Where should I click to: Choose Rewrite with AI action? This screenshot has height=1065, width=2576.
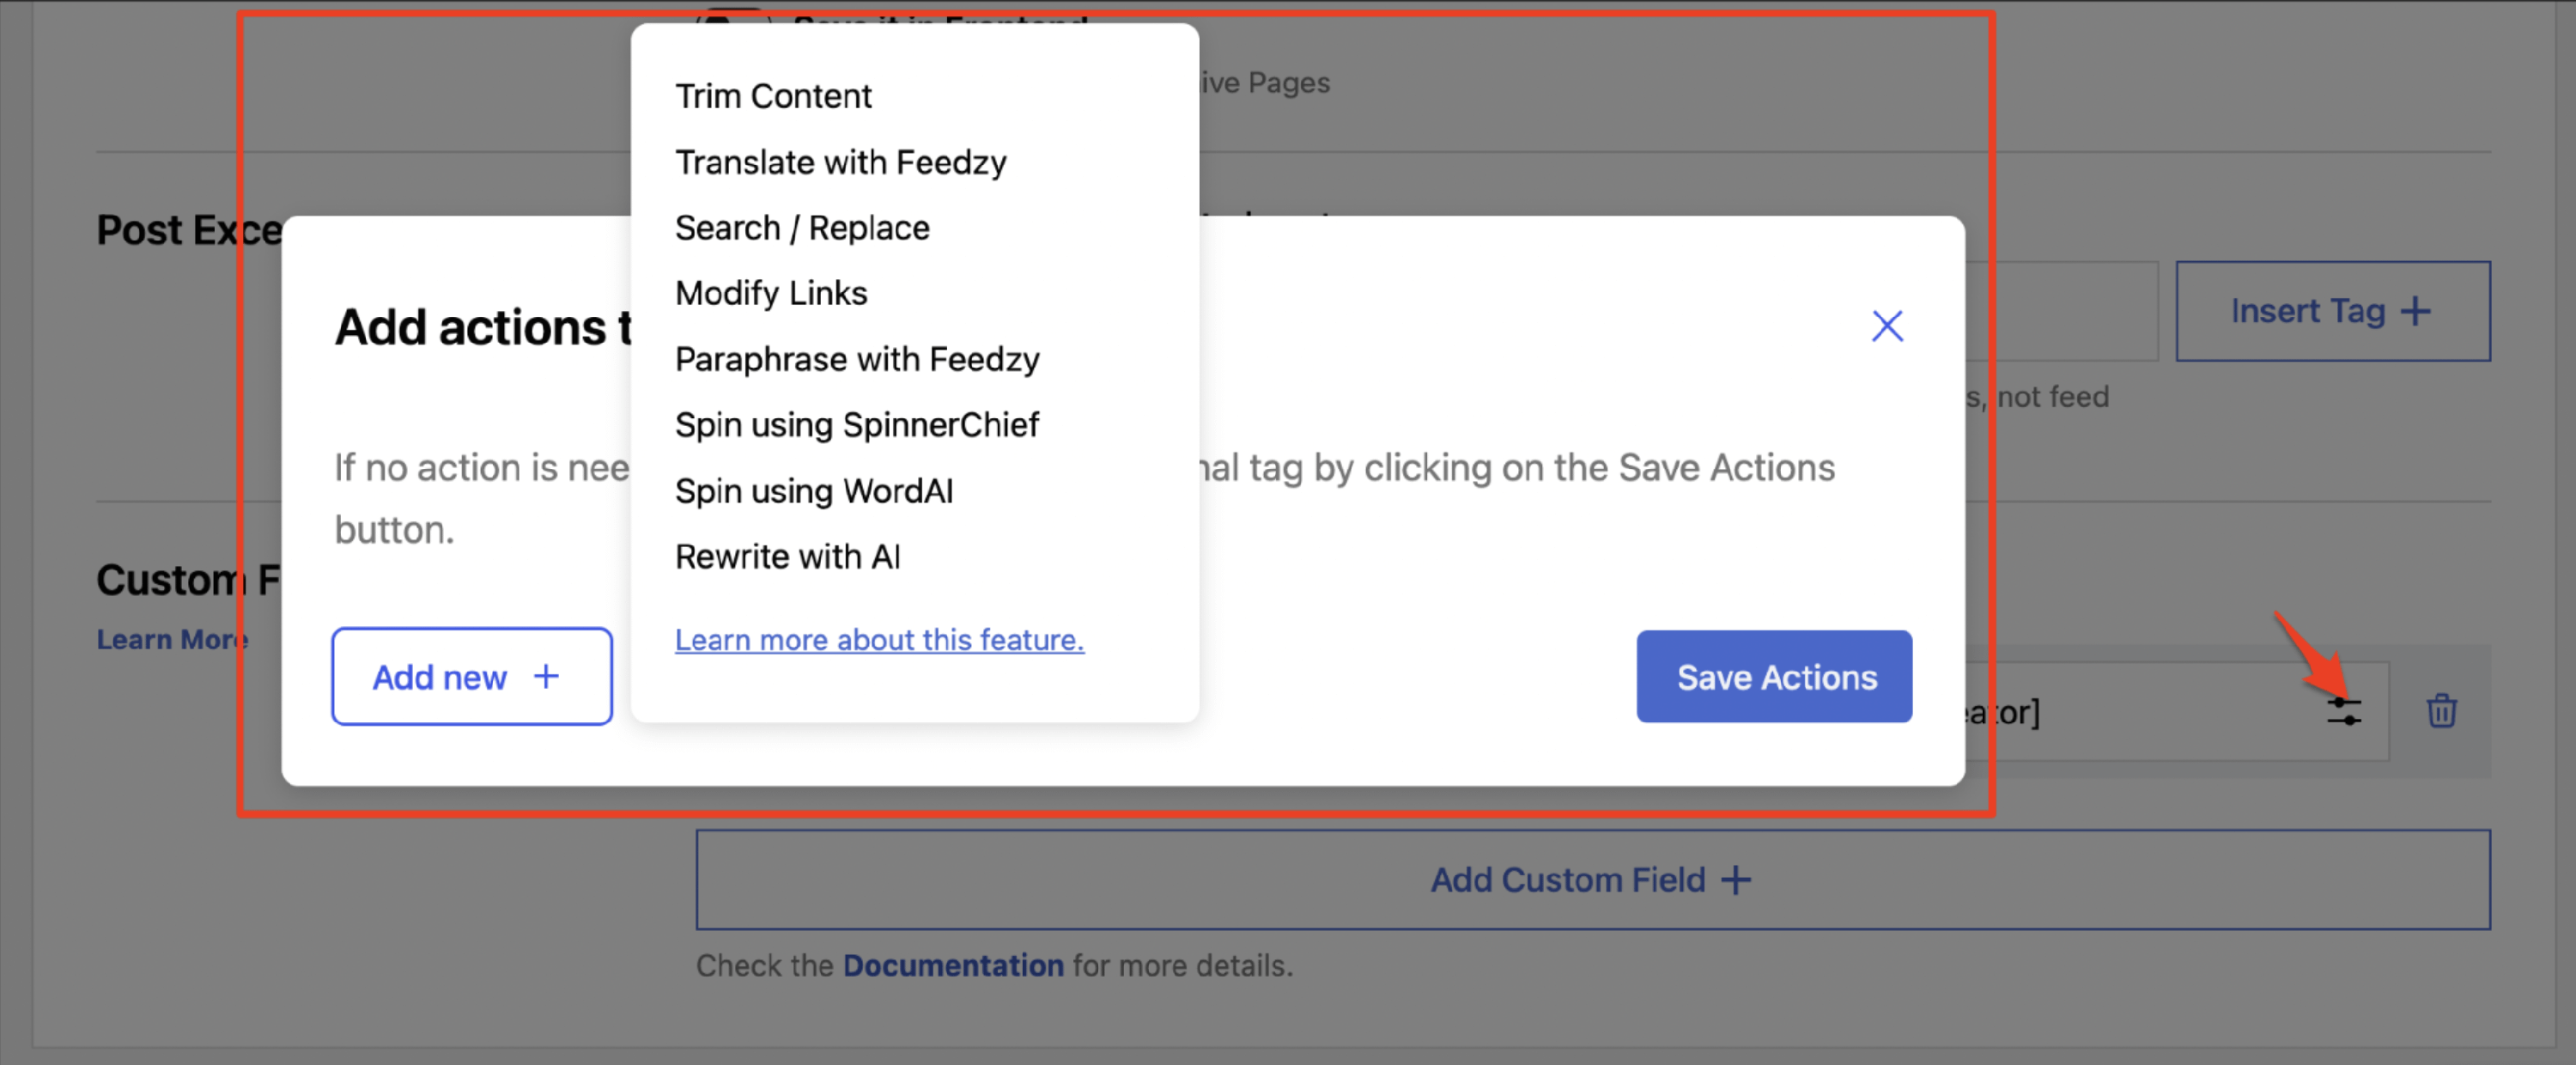pyautogui.click(x=788, y=556)
